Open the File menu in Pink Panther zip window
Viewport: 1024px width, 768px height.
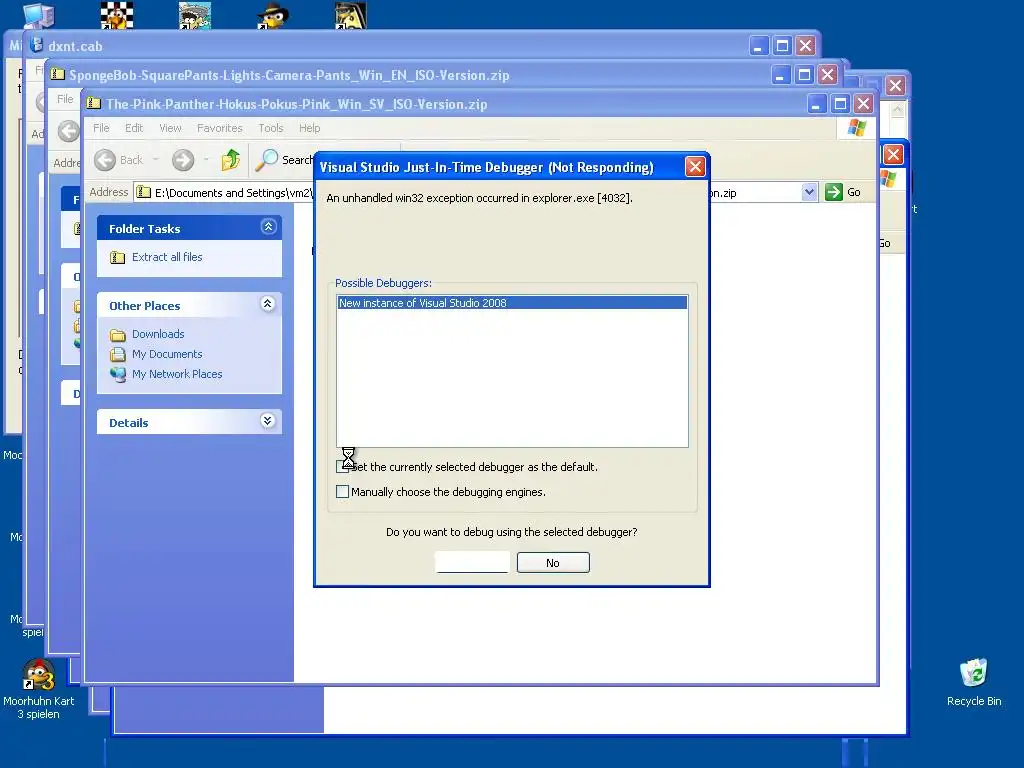101,128
